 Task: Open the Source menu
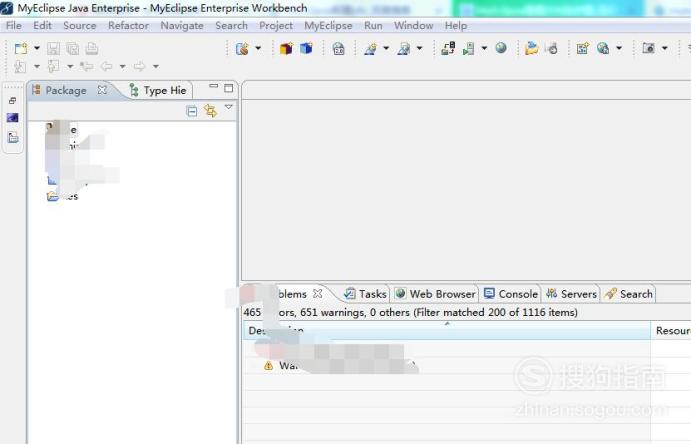coord(80,26)
